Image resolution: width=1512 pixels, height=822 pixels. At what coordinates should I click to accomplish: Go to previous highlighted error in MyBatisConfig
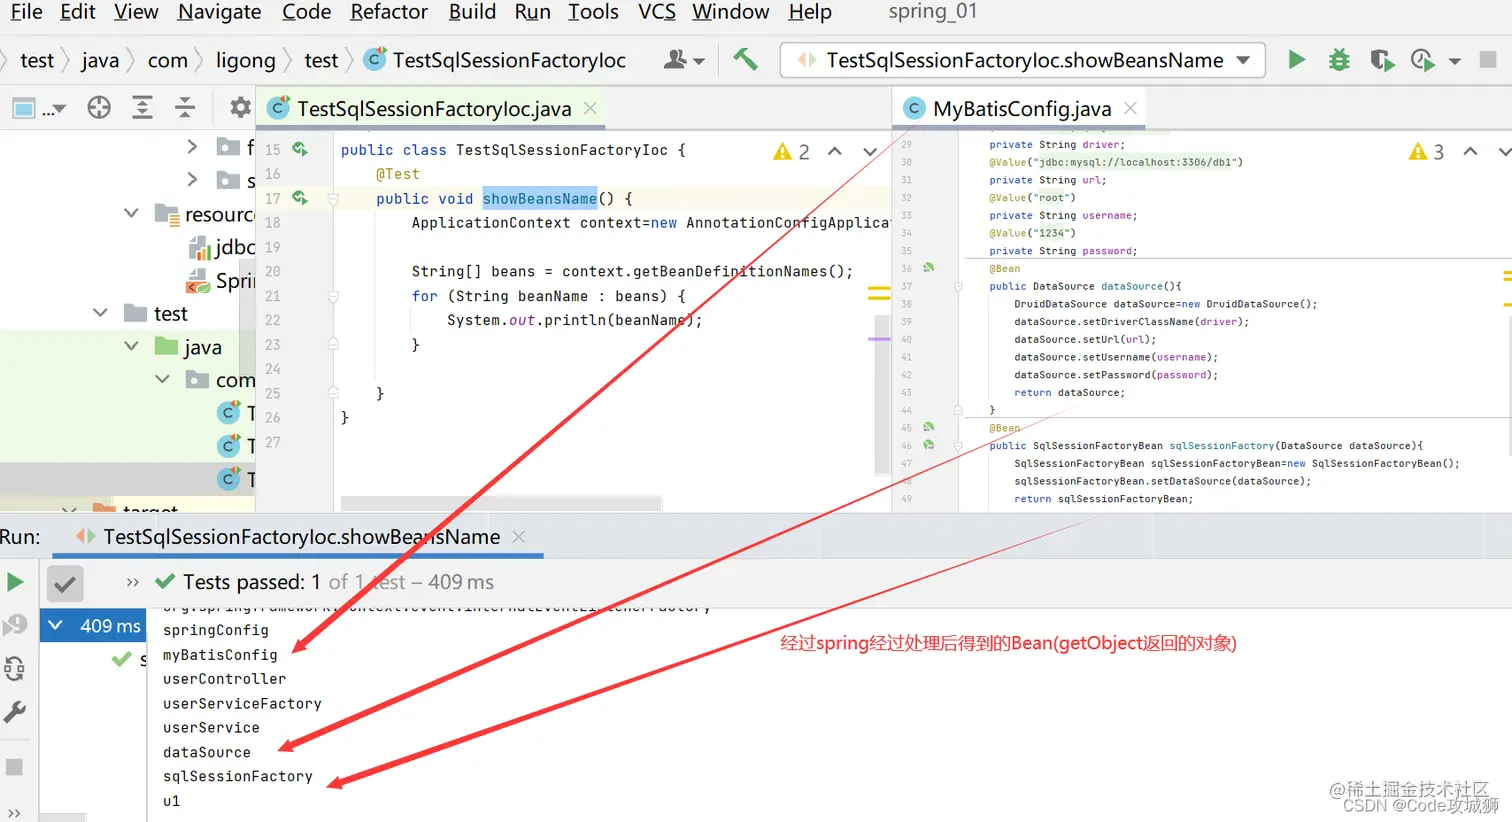point(1470,152)
